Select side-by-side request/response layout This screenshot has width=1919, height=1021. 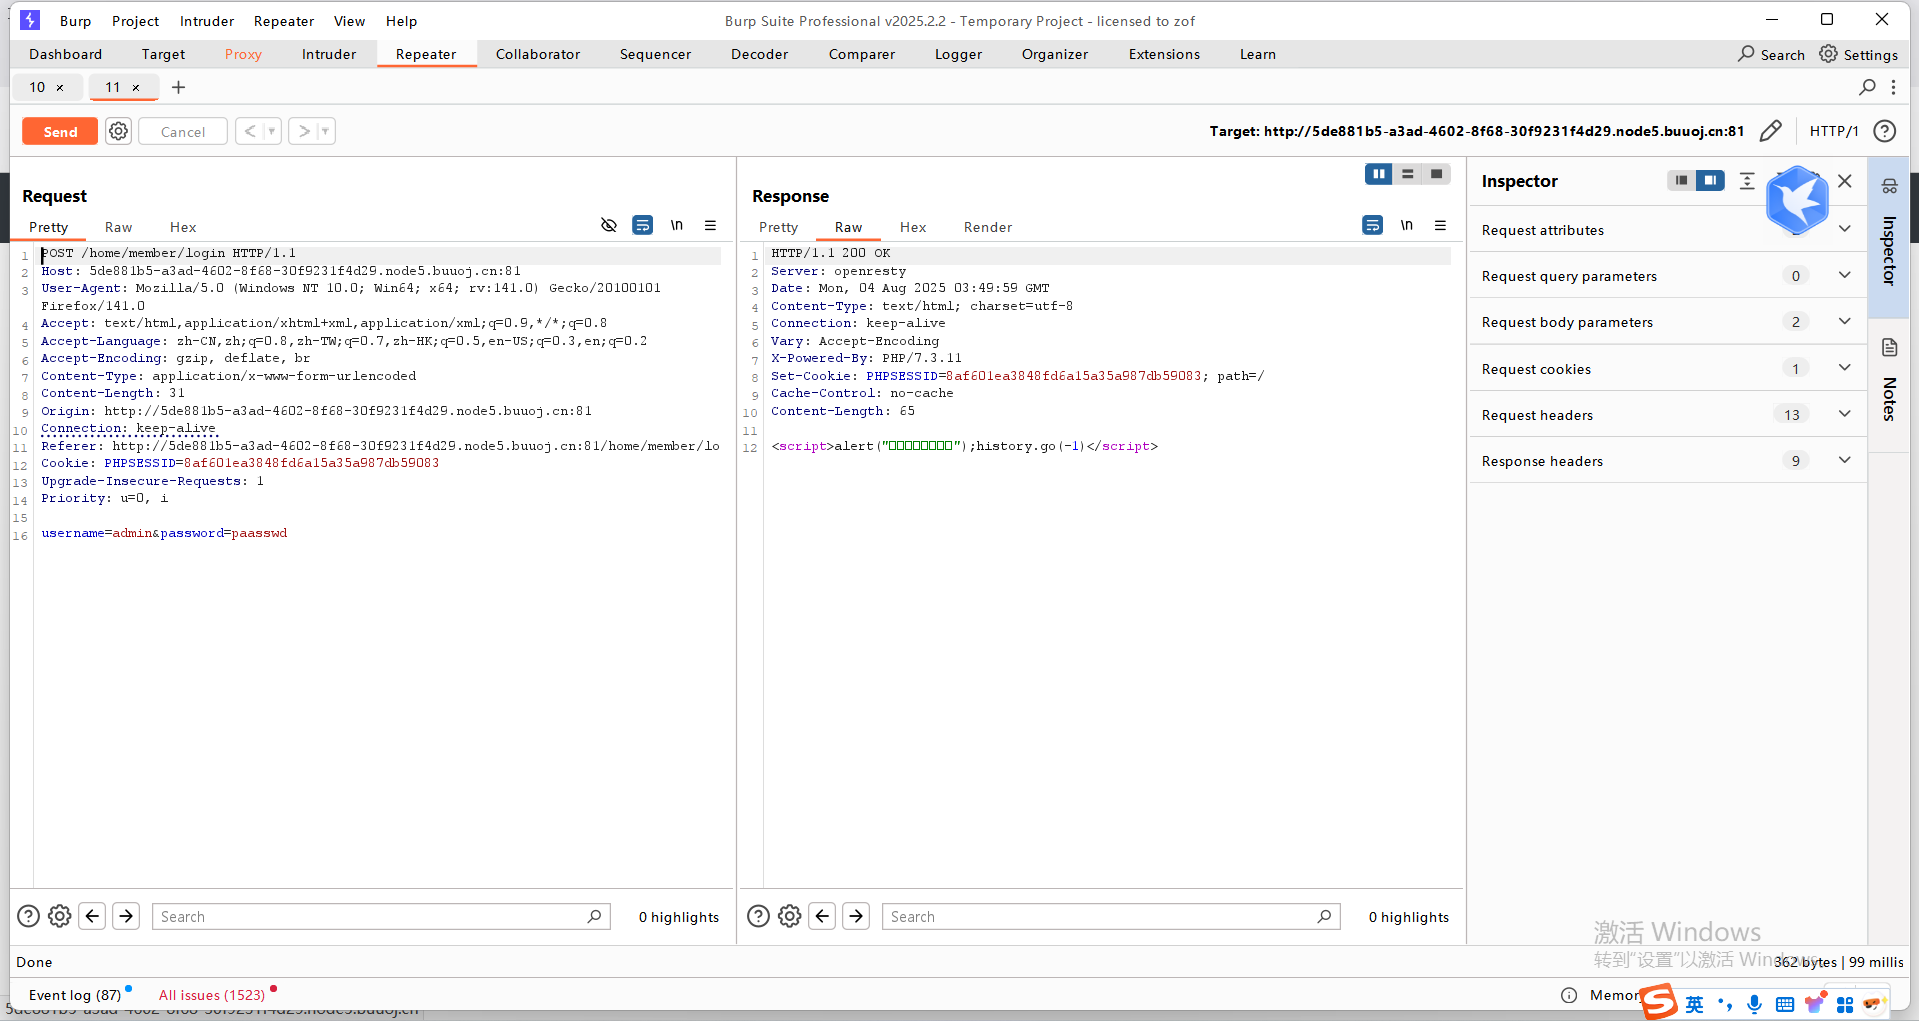coord(1379,174)
